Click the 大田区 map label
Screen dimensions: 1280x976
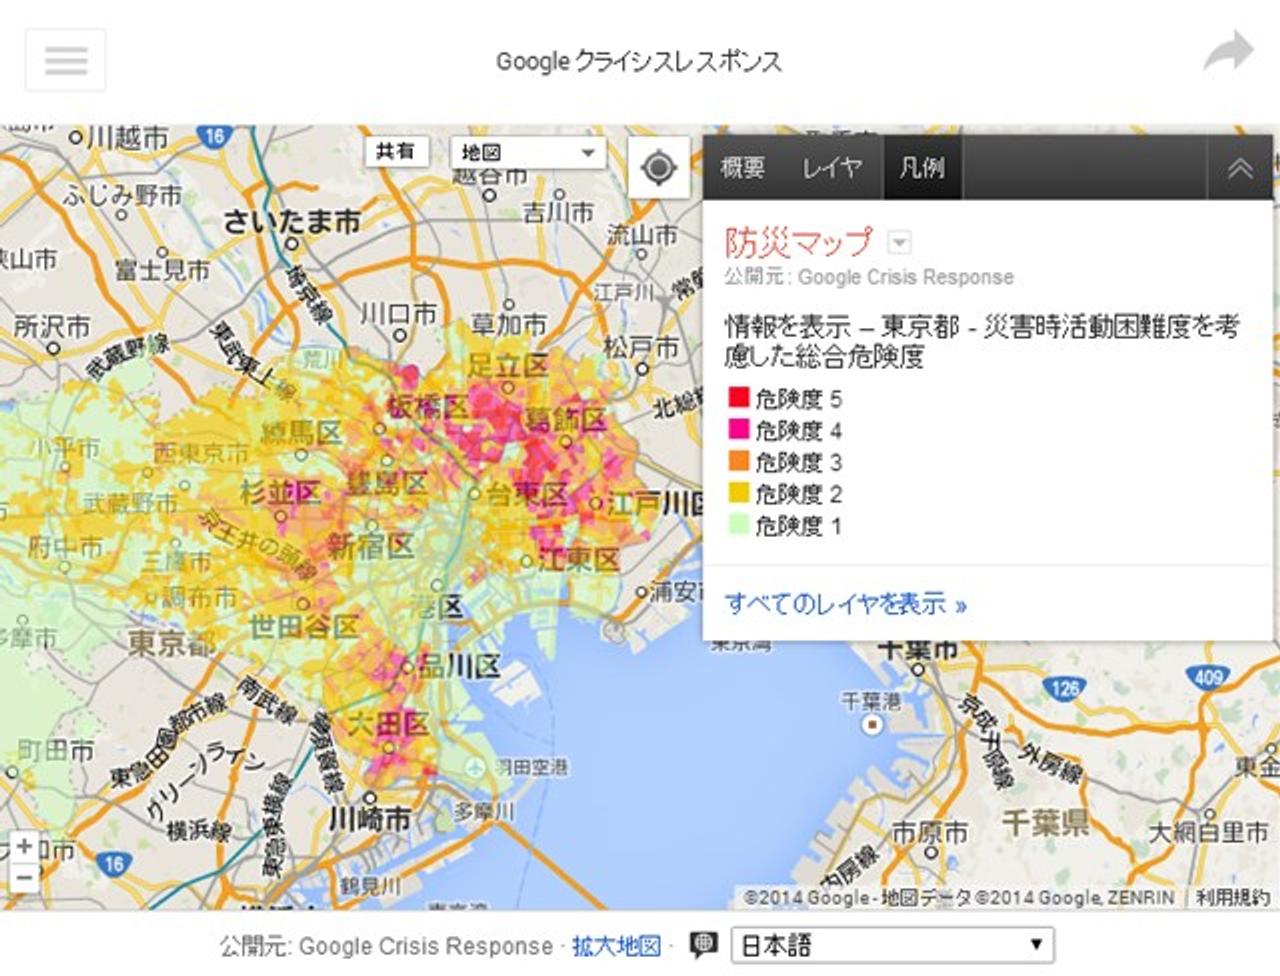(x=387, y=724)
